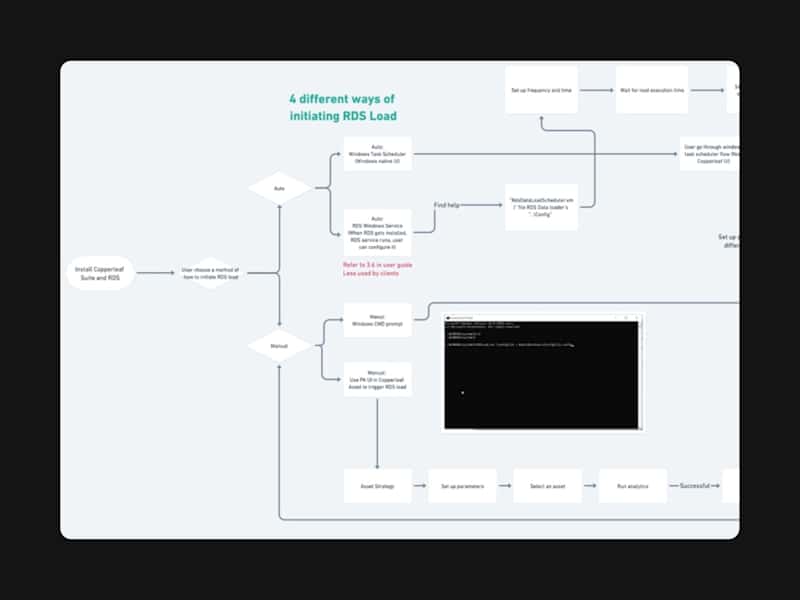The height and width of the screenshot is (600, 800).
Task: Click the Asset Strategy step box
Action: [x=378, y=486]
